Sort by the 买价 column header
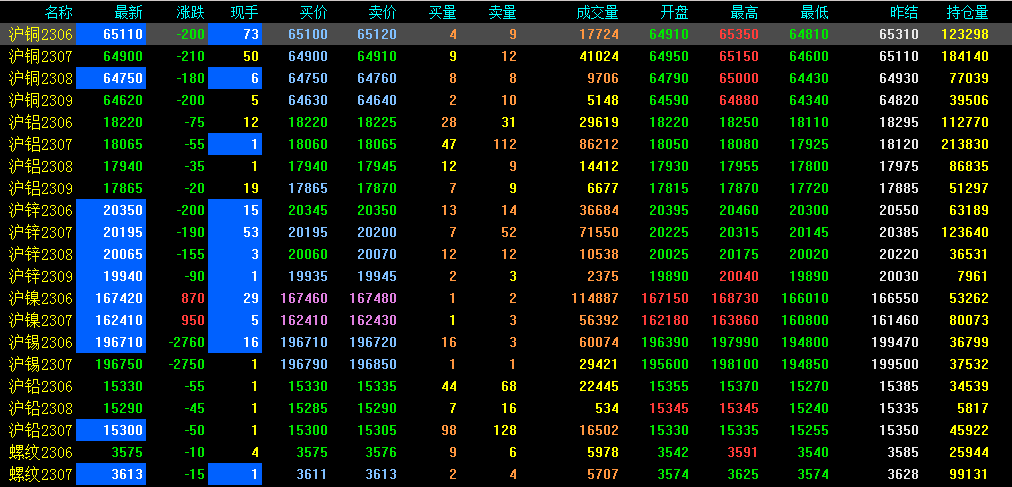This screenshot has width=1012, height=487. pyautogui.click(x=313, y=12)
